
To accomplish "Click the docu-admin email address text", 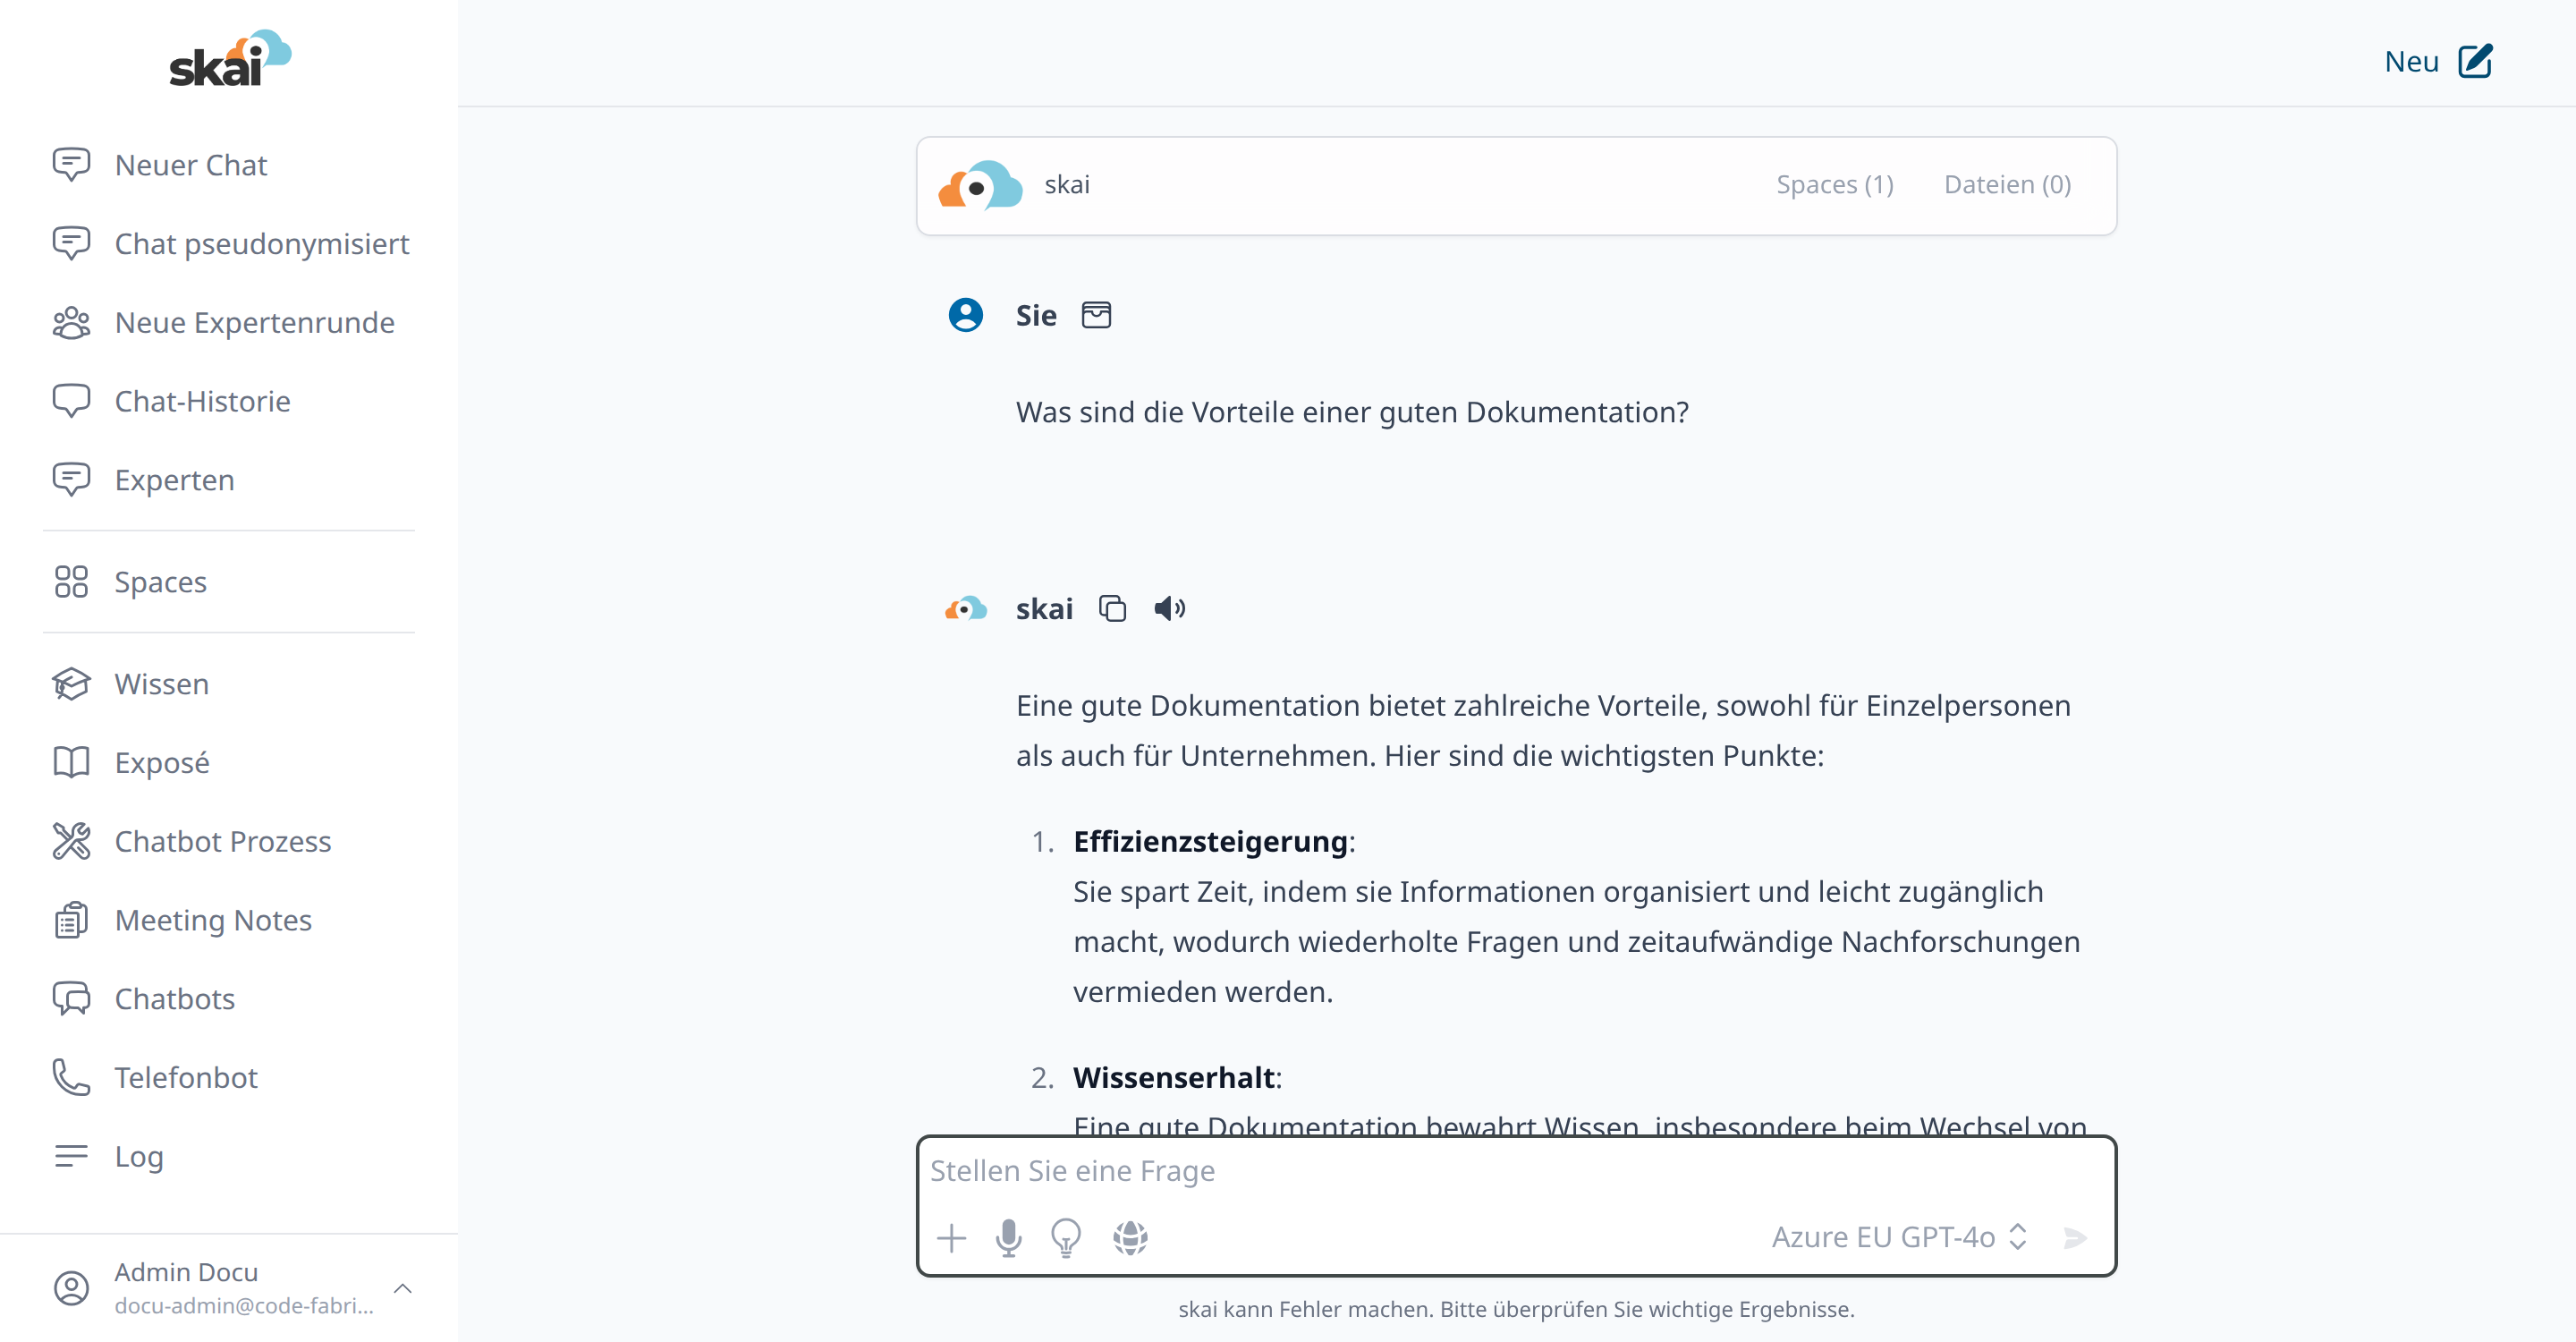I will pyautogui.click(x=244, y=1305).
